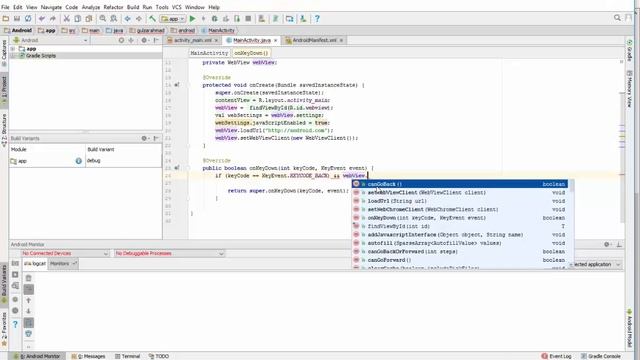Open the app run configuration dropdown

click(173, 19)
